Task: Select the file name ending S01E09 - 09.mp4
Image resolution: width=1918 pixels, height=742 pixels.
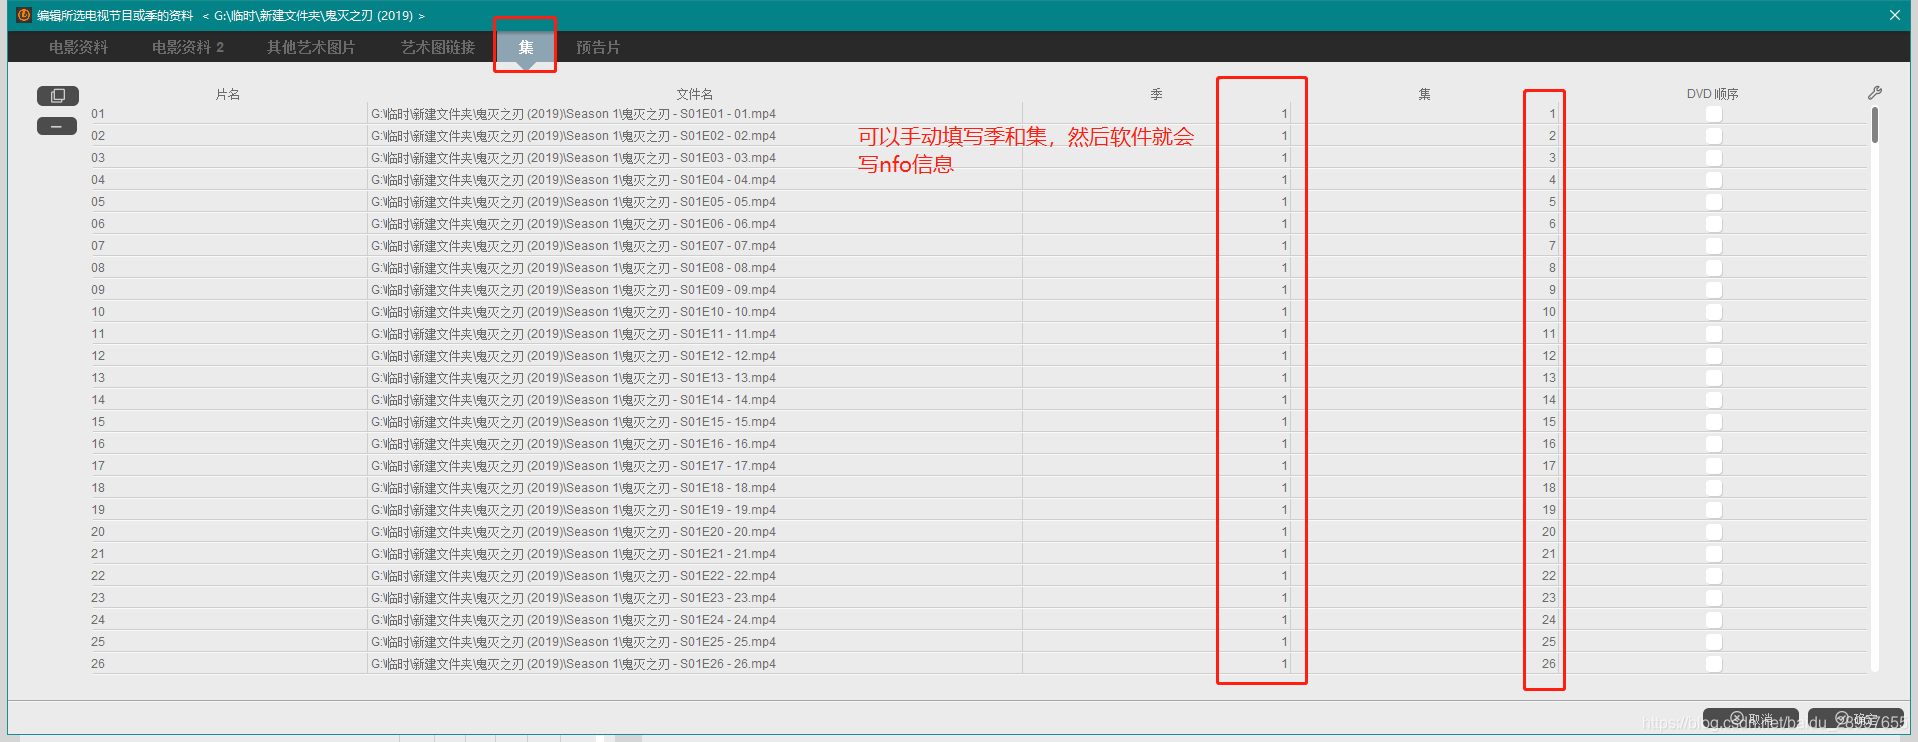Action: click(695, 290)
